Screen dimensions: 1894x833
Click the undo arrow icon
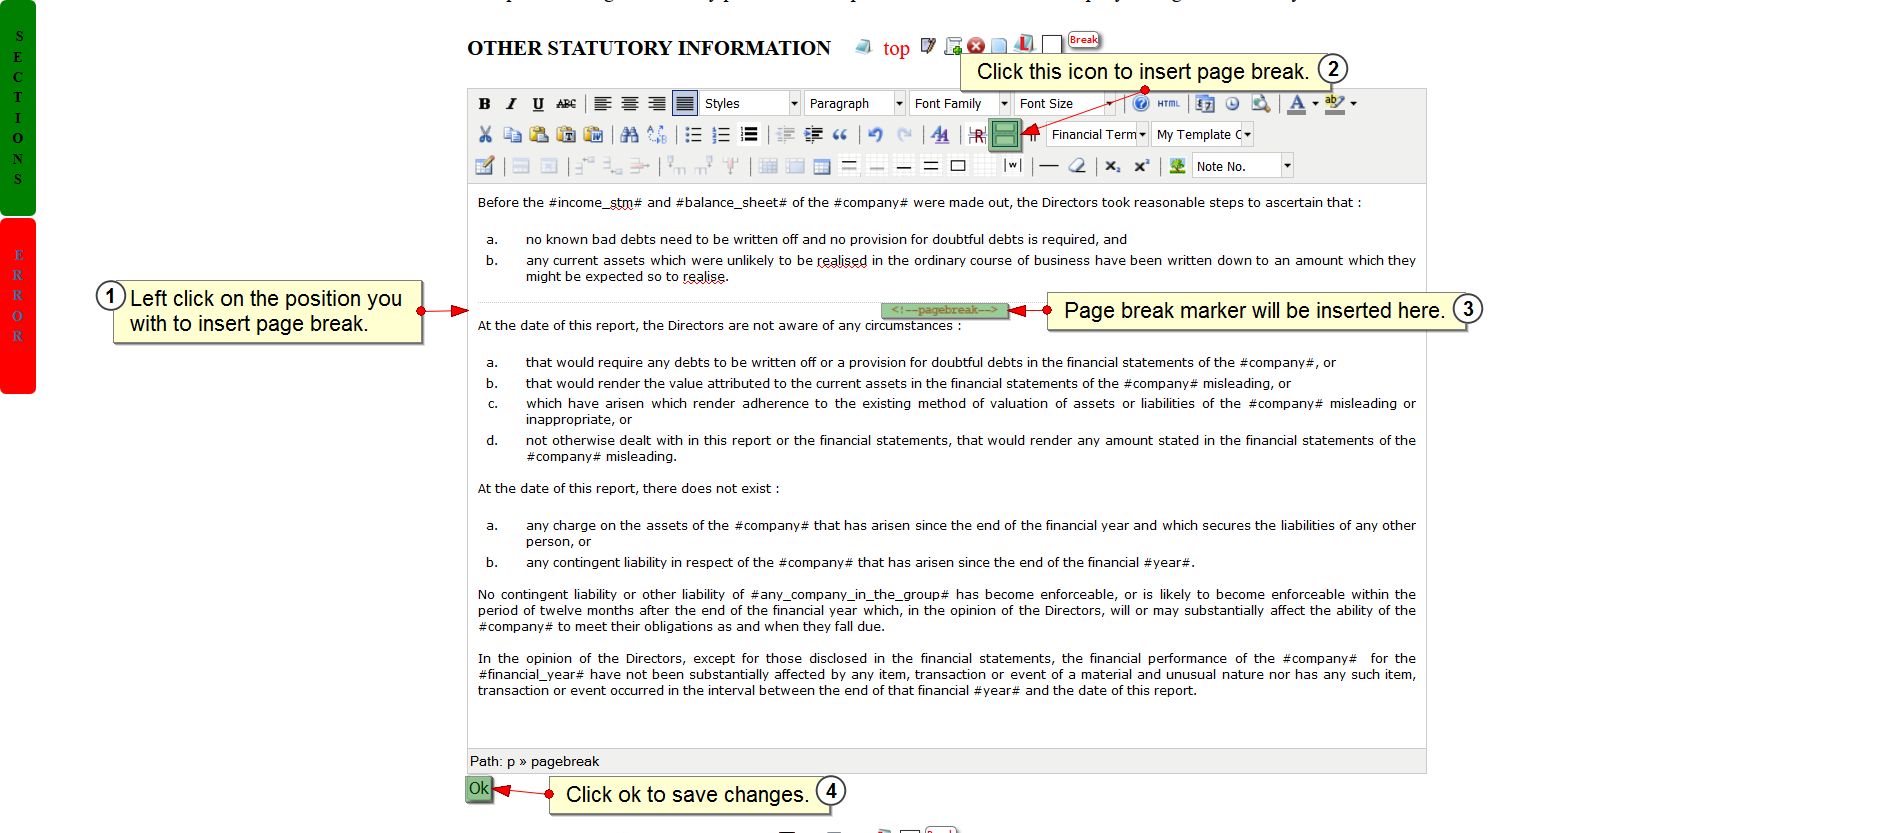875,135
